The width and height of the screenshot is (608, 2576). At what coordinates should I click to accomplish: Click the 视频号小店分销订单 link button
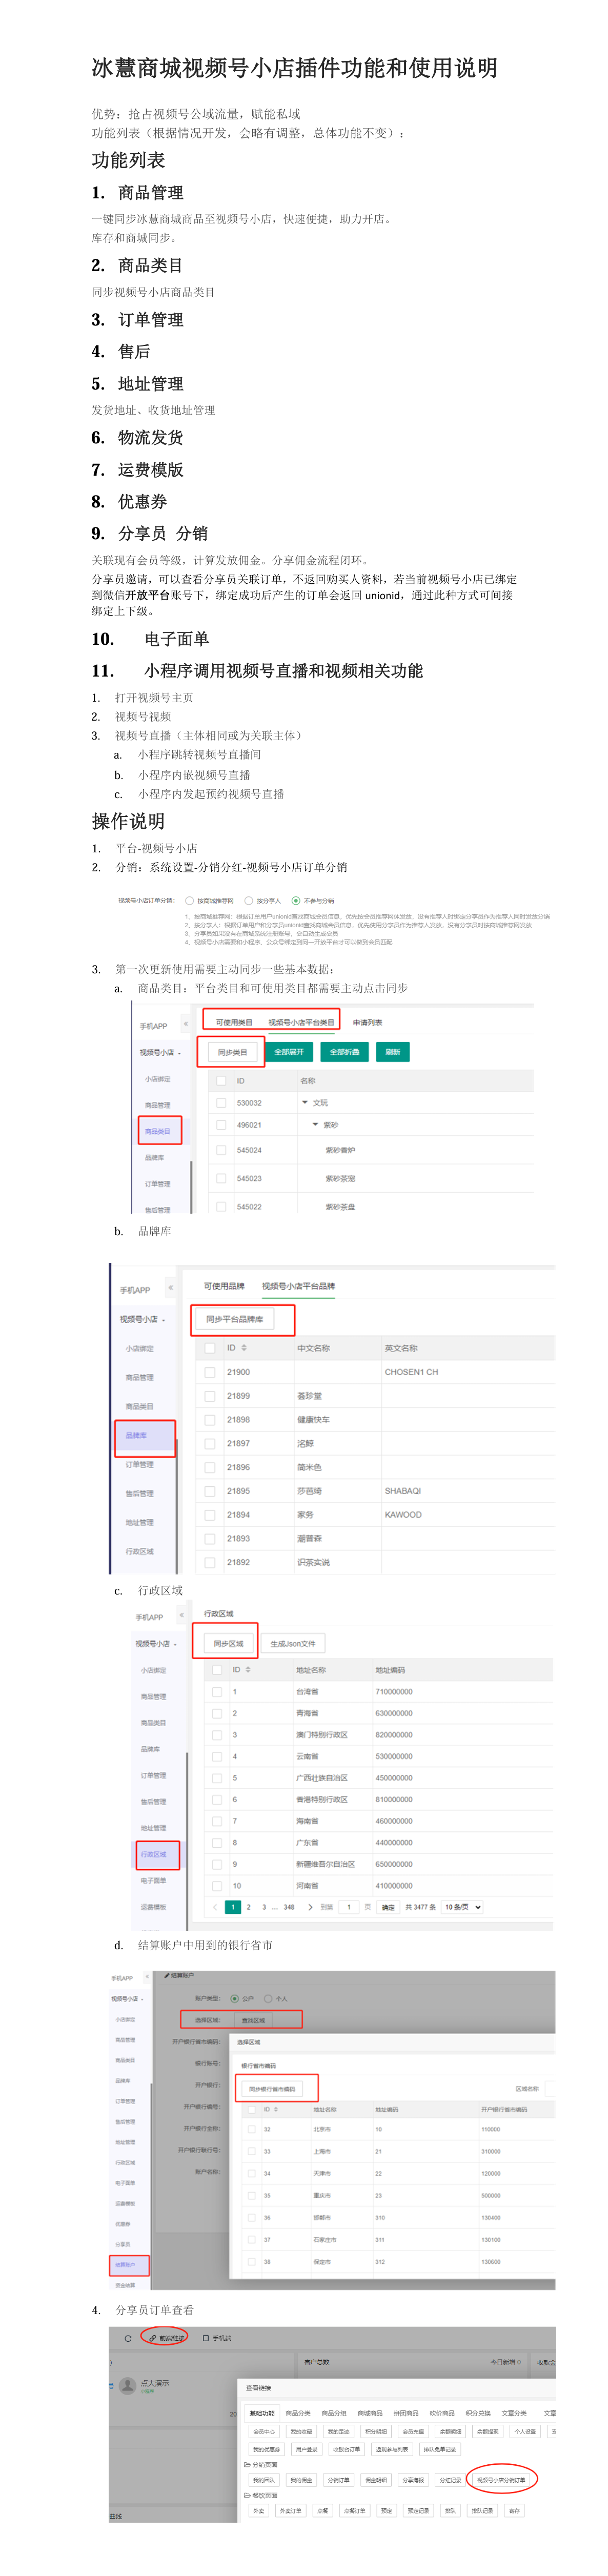[x=501, y=2479]
